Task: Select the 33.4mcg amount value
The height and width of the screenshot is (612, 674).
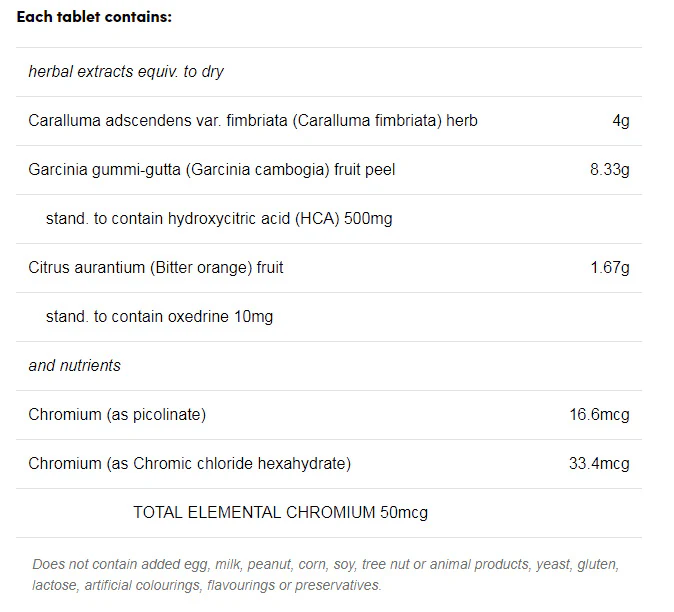Action: 600,464
